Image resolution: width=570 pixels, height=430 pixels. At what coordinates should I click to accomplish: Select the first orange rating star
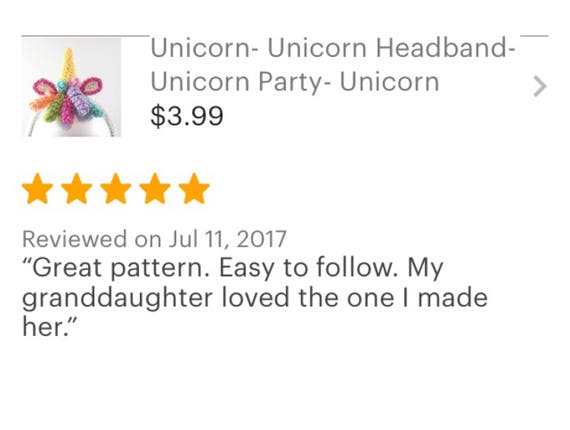(37, 188)
